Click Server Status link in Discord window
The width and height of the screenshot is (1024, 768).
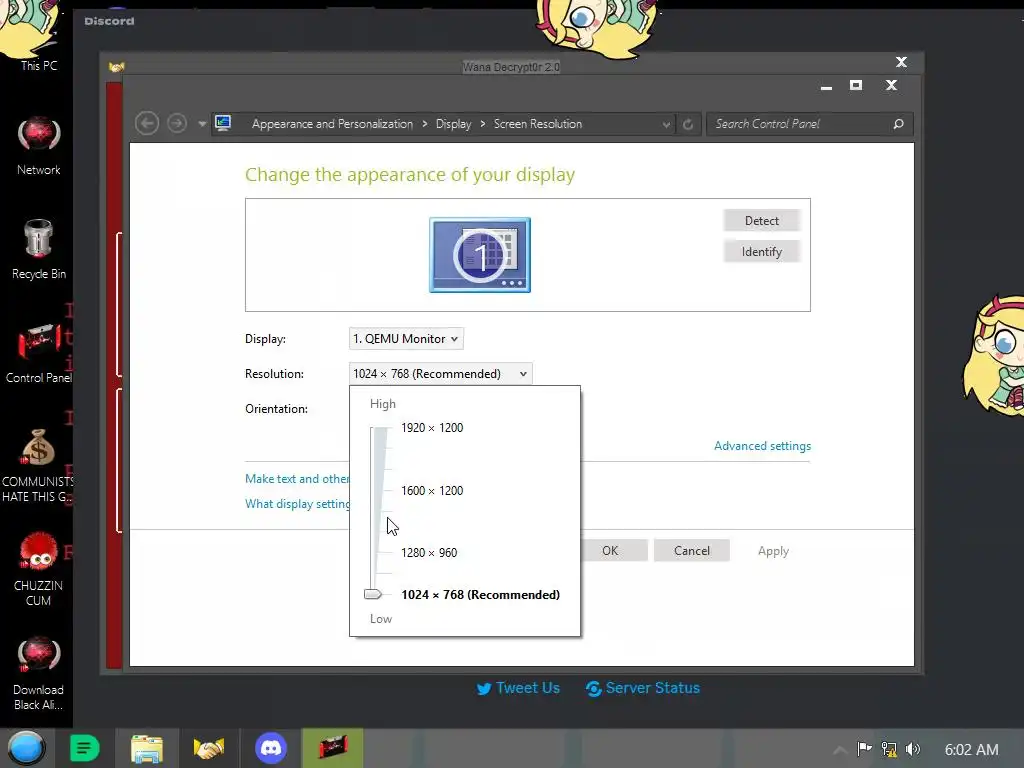point(643,688)
